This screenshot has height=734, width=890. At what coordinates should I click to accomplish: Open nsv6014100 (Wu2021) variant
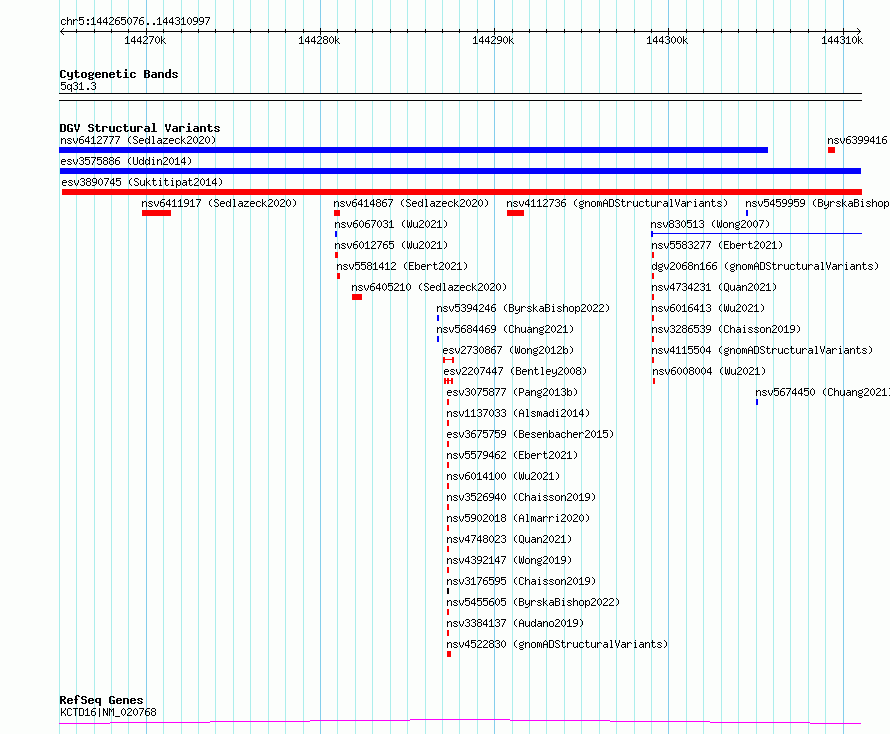point(503,476)
